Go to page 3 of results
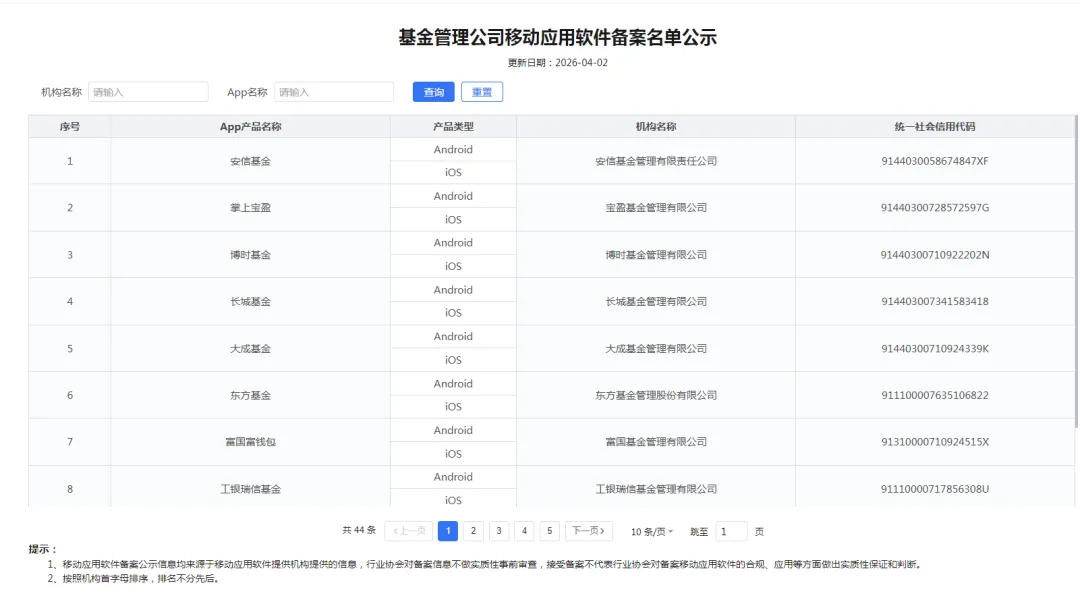This screenshot has width=1080, height=600. point(499,530)
